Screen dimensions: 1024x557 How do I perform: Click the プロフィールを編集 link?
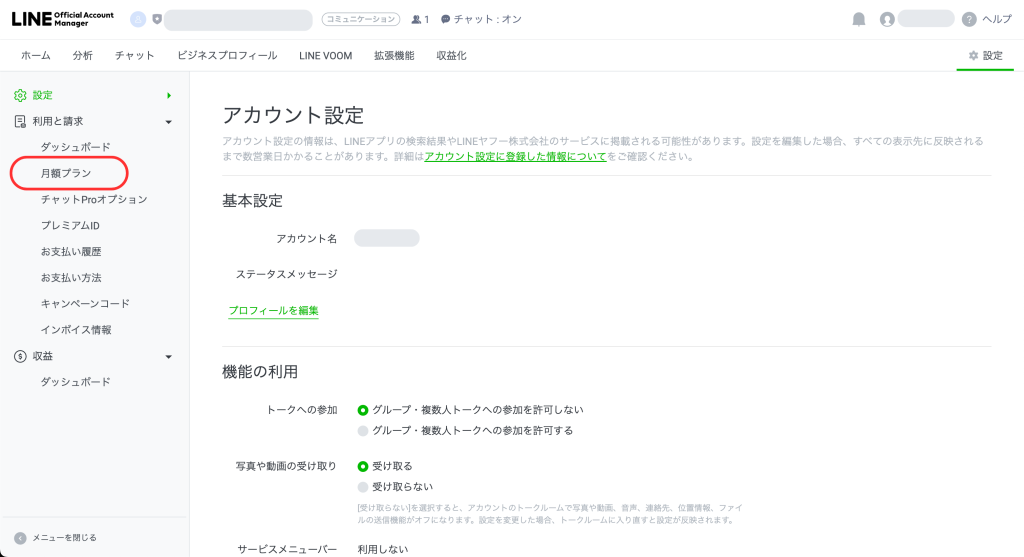tap(273, 311)
